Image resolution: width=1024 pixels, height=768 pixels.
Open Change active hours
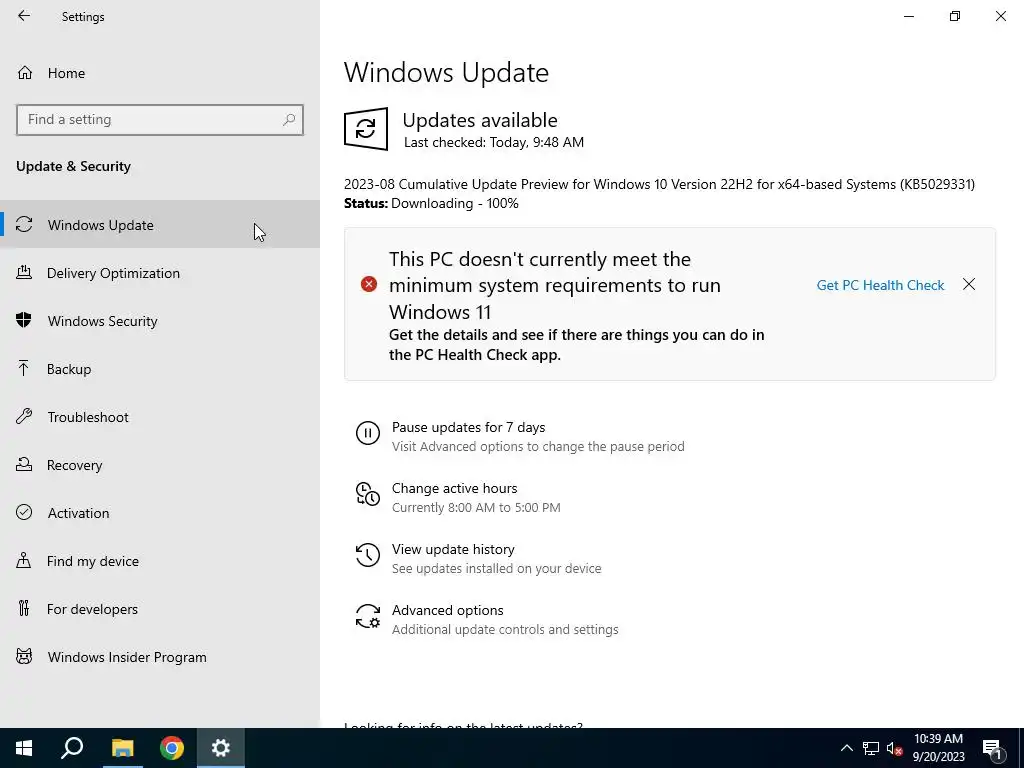pyautogui.click(x=455, y=488)
